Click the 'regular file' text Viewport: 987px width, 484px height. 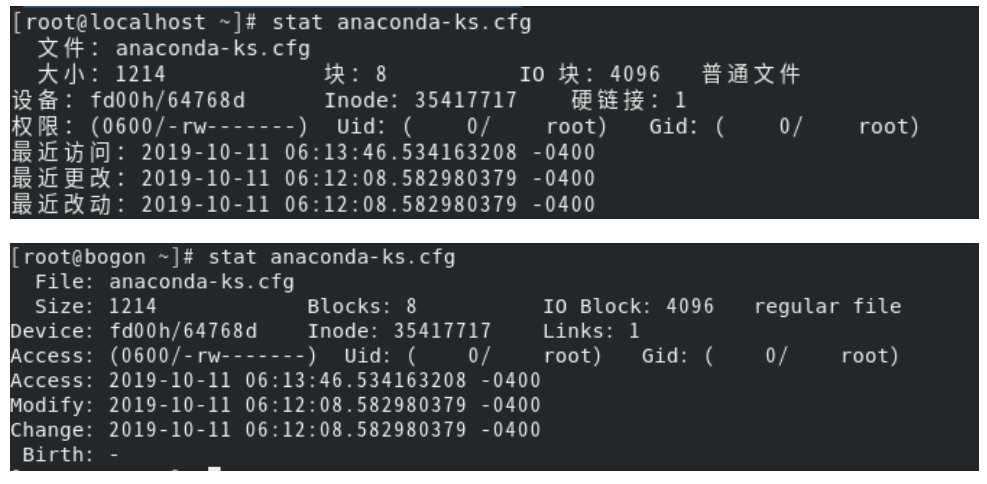click(828, 306)
